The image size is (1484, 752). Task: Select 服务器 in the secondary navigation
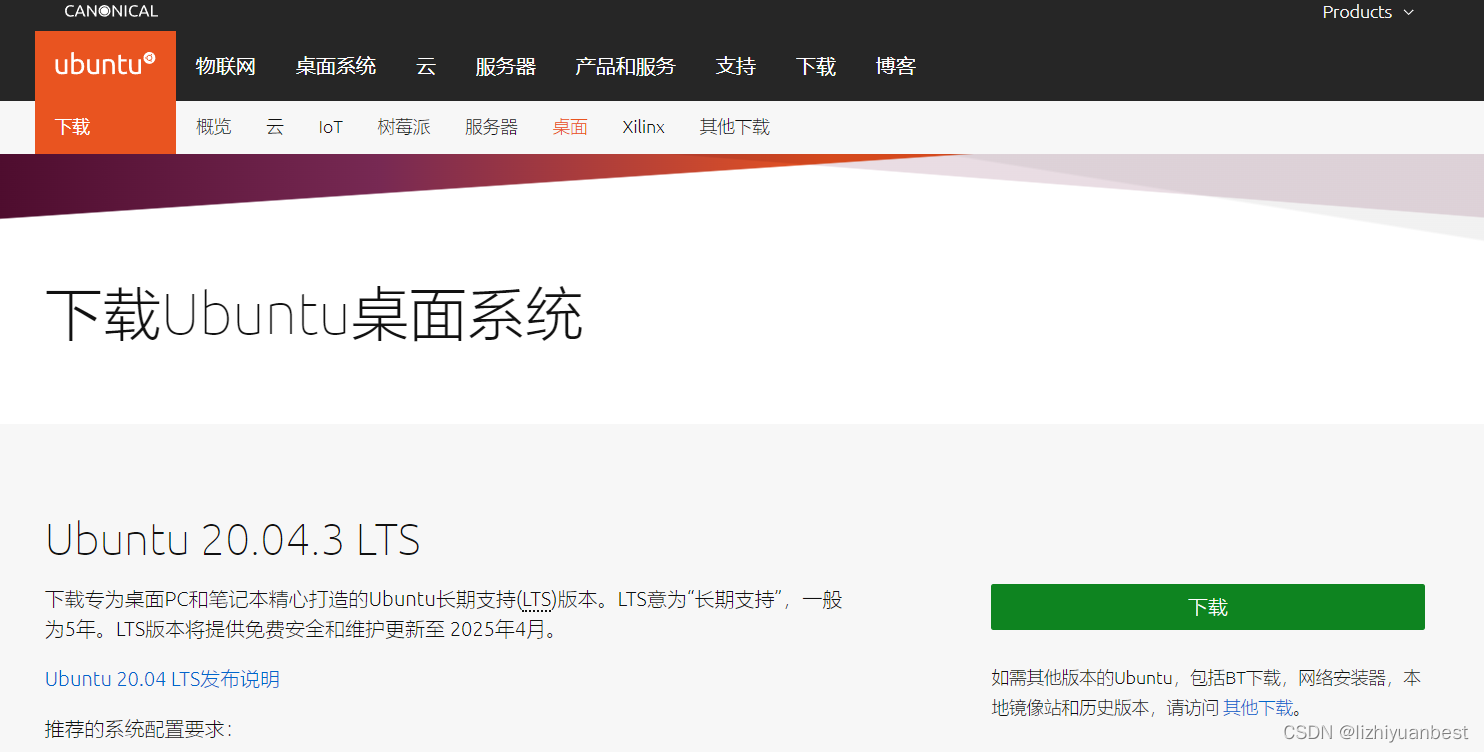(x=492, y=127)
